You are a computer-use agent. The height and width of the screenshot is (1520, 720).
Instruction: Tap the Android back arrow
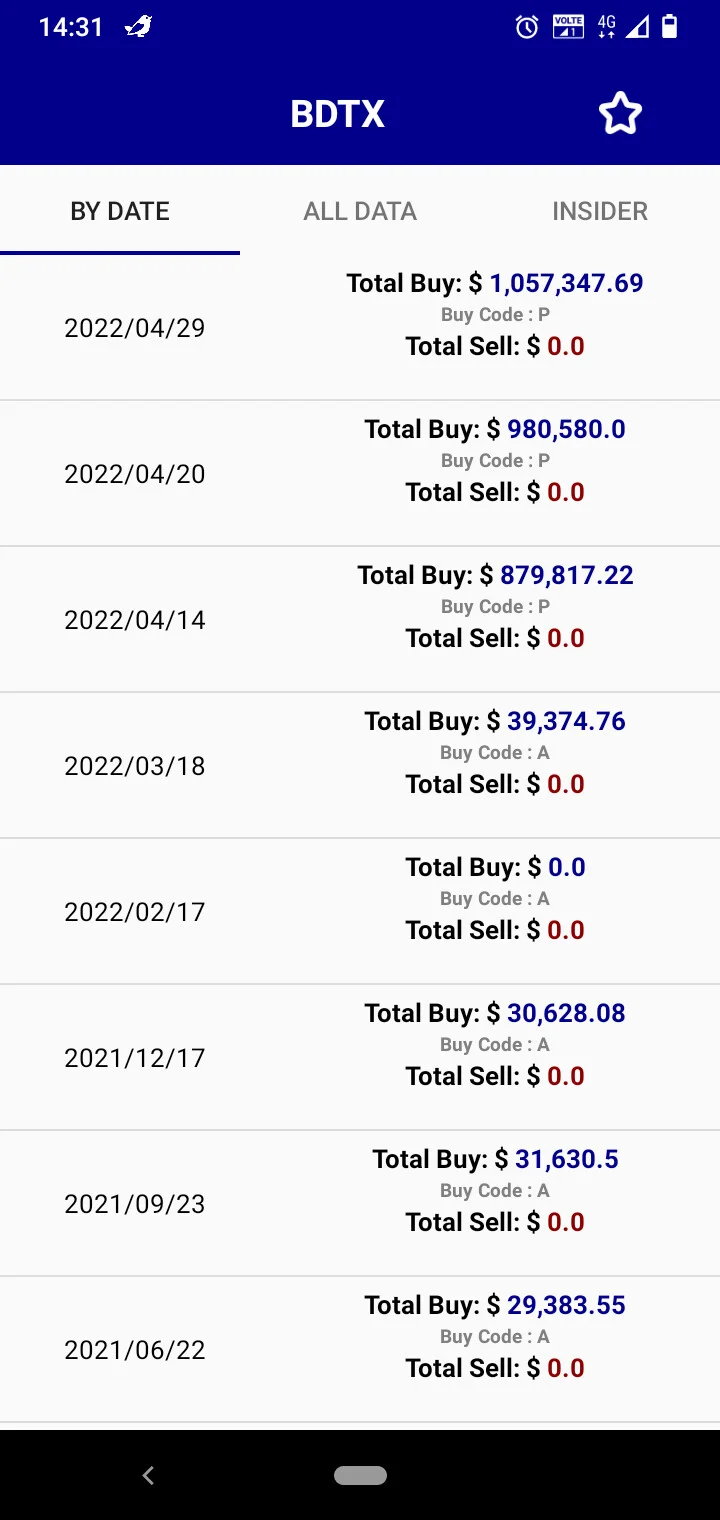[148, 1475]
